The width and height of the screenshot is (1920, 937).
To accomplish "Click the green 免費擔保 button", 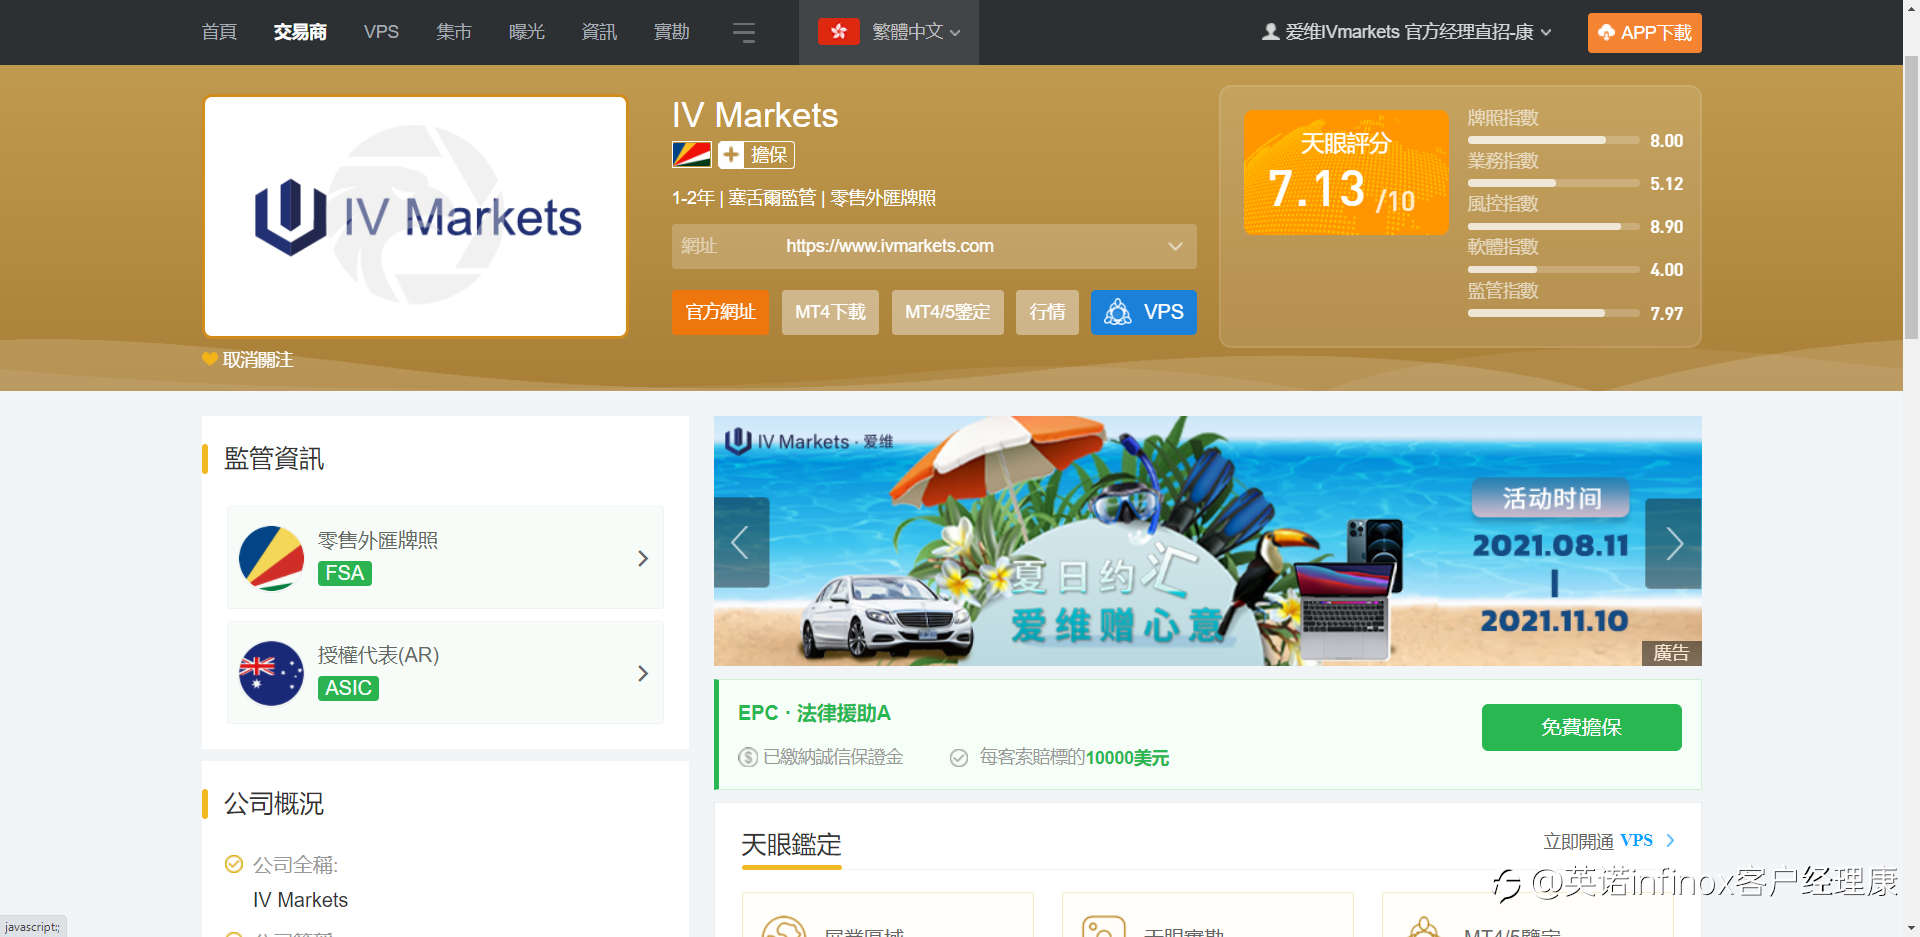I will [1581, 727].
